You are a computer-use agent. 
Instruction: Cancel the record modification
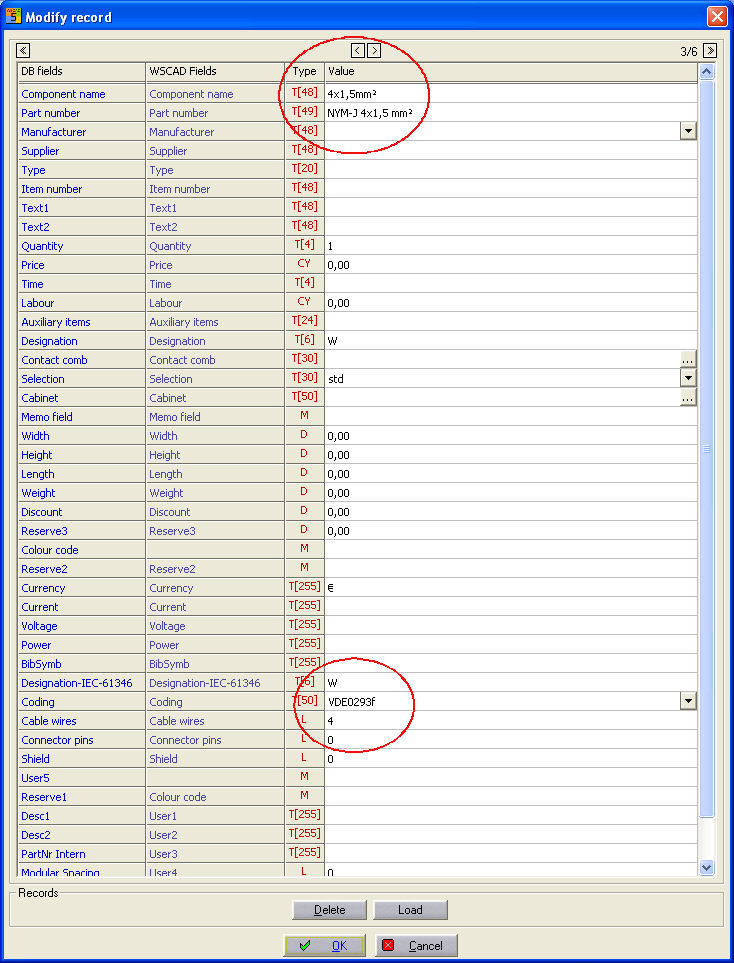tap(416, 946)
